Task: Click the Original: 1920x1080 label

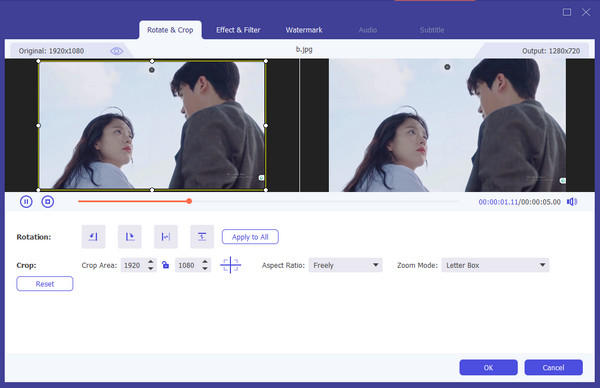Action: [51, 51]
